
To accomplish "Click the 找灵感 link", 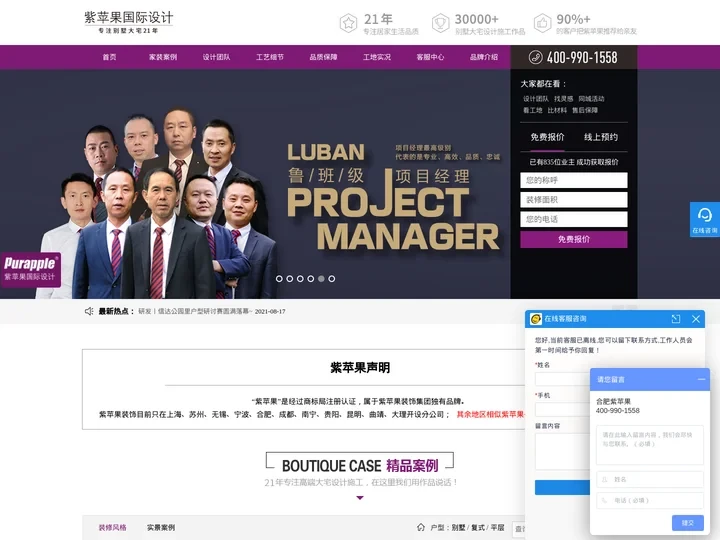I will pyautogui.click(x=563, y=99).
